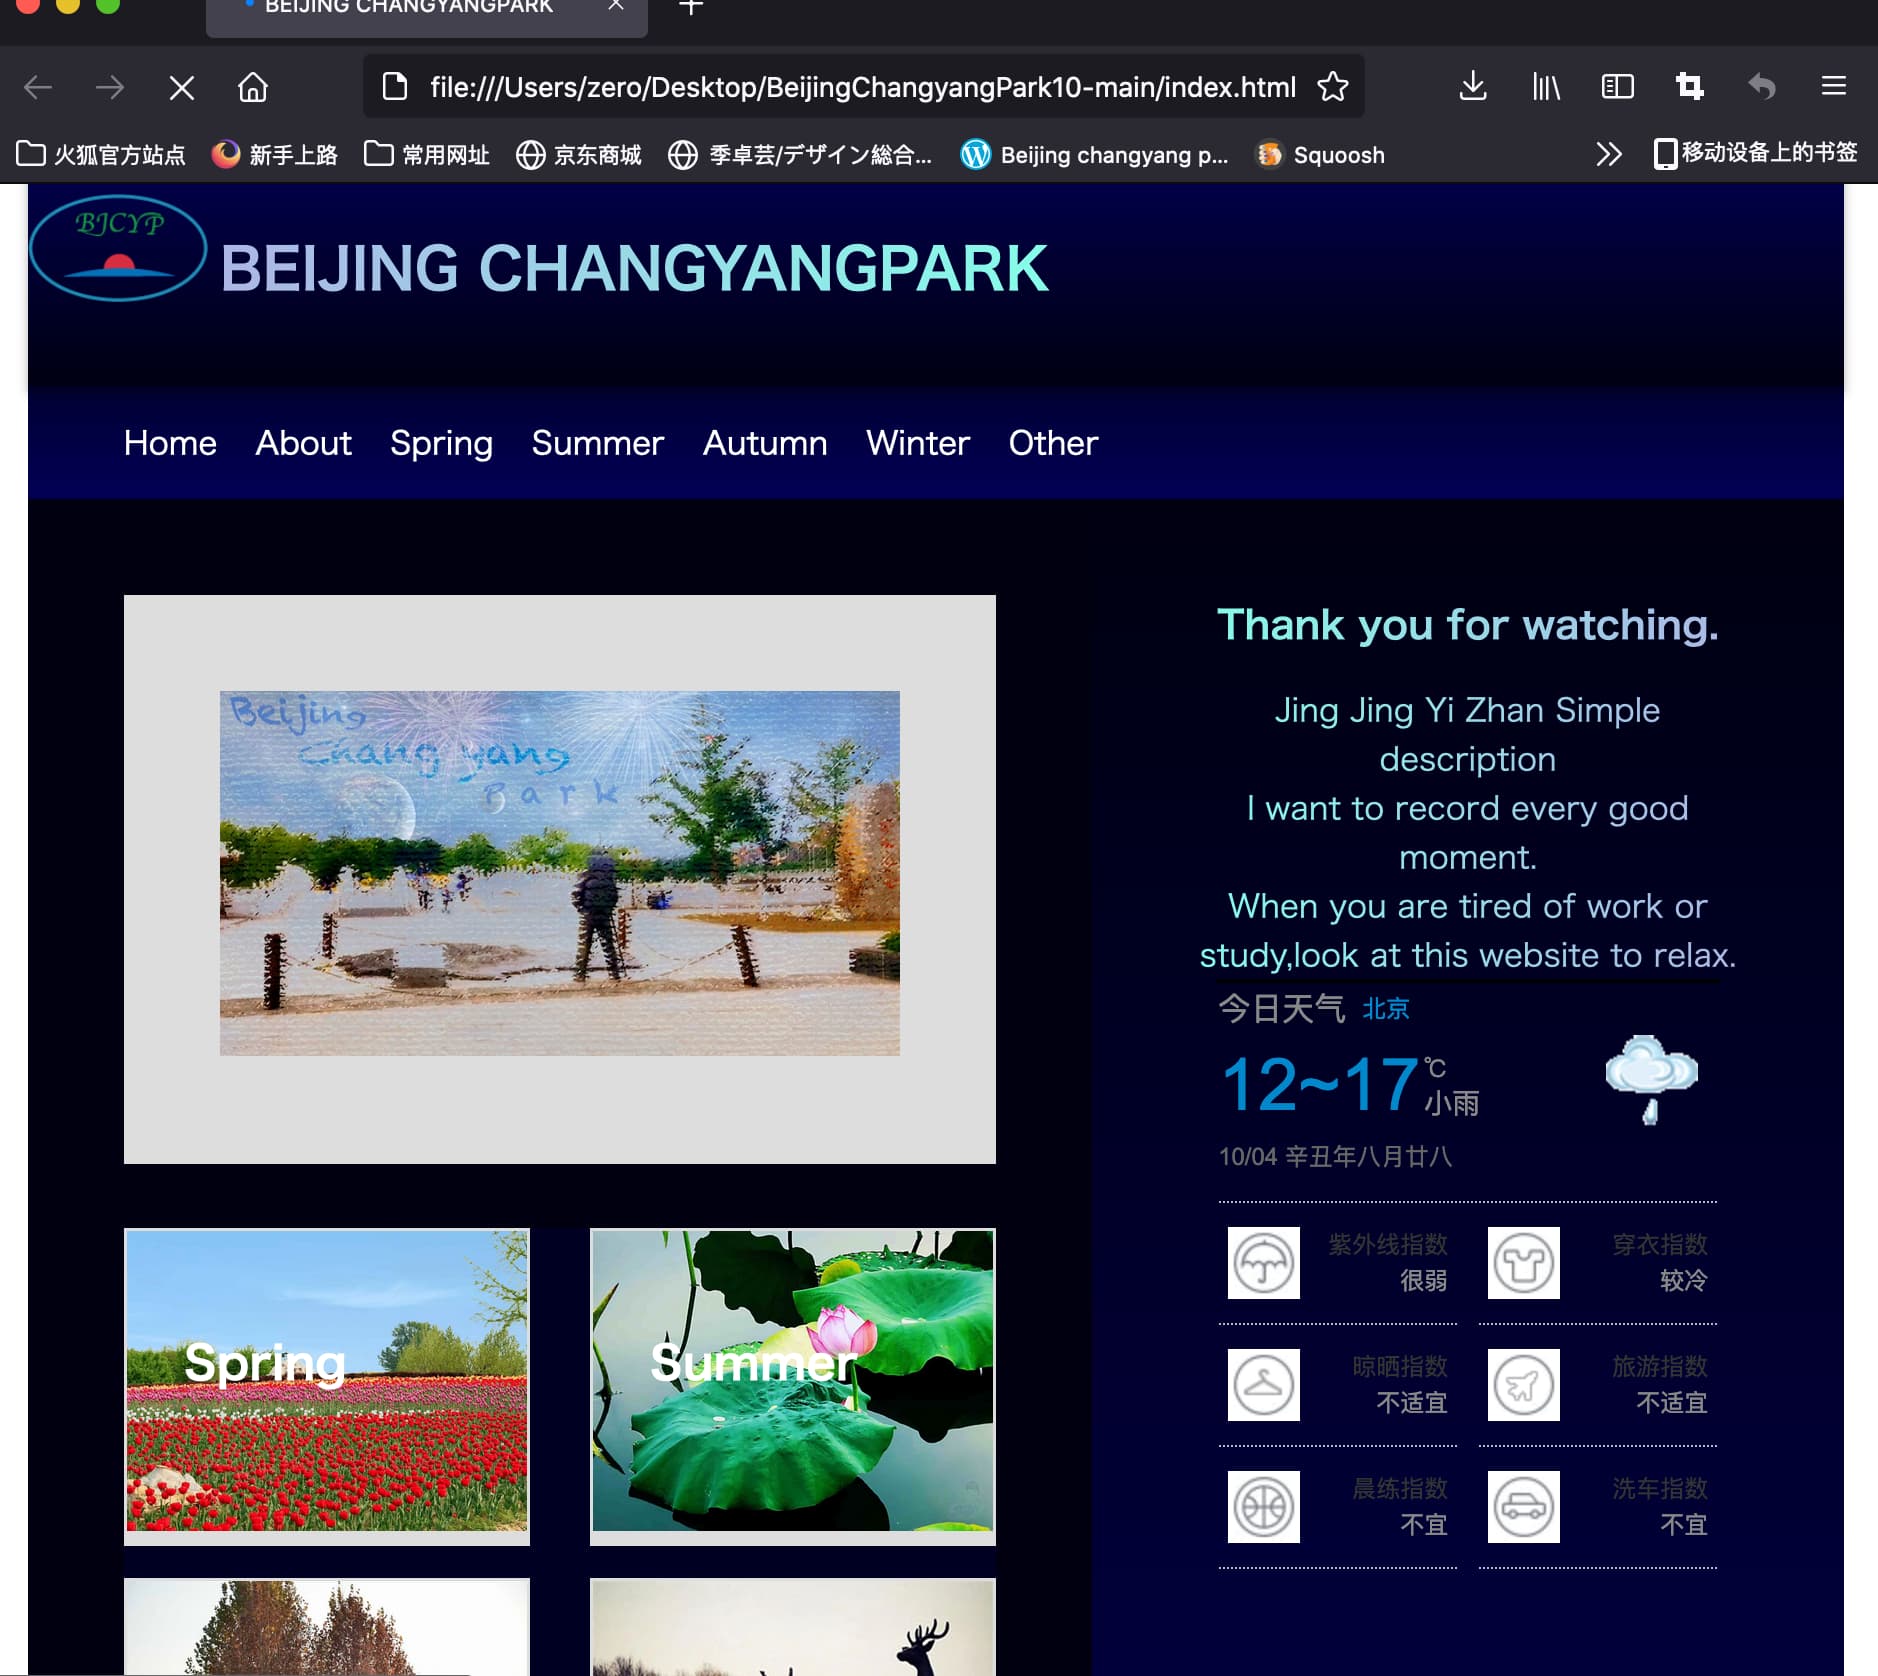Open the library bookshelf icon
Image resolution: width=1878 pixels, height=1676 pixels.
point(1545,88)
